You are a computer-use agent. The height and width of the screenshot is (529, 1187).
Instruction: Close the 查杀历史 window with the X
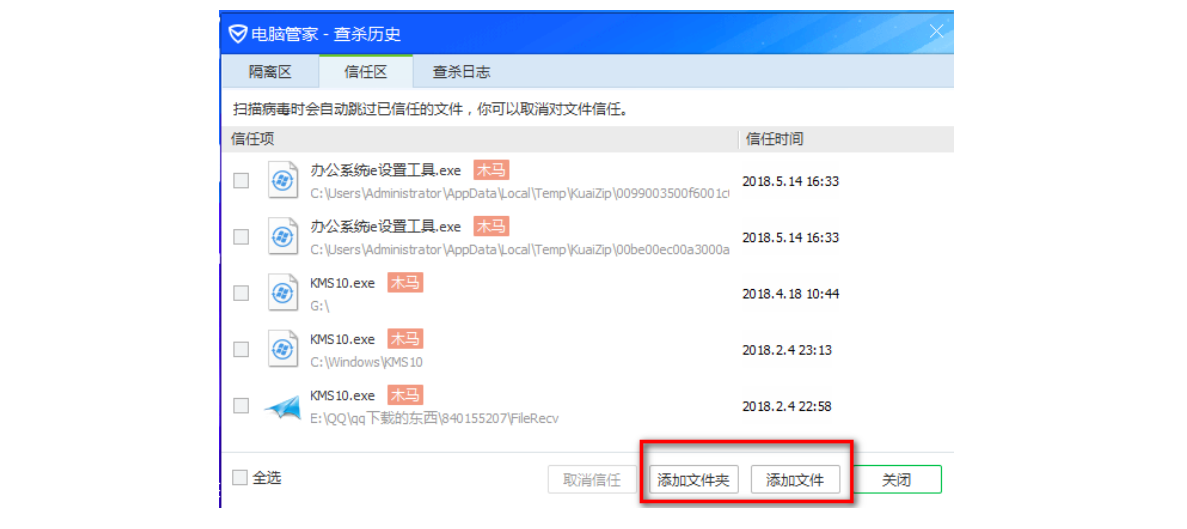(x=936, y=32)
